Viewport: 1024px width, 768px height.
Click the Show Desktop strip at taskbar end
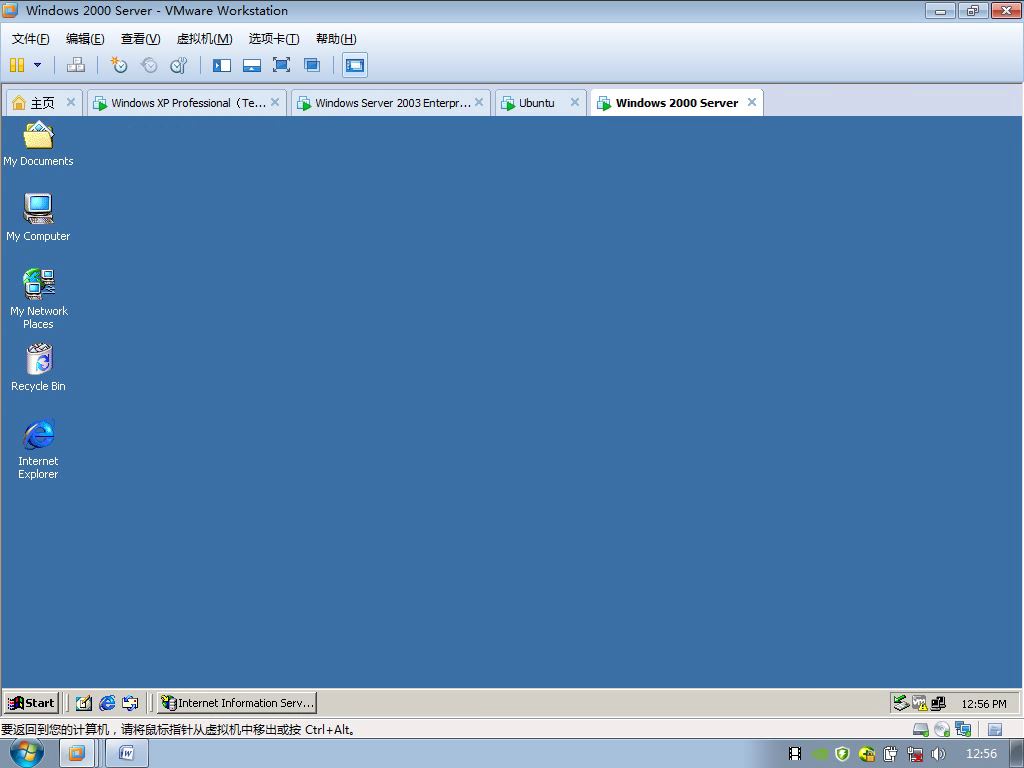point(1016,754)
